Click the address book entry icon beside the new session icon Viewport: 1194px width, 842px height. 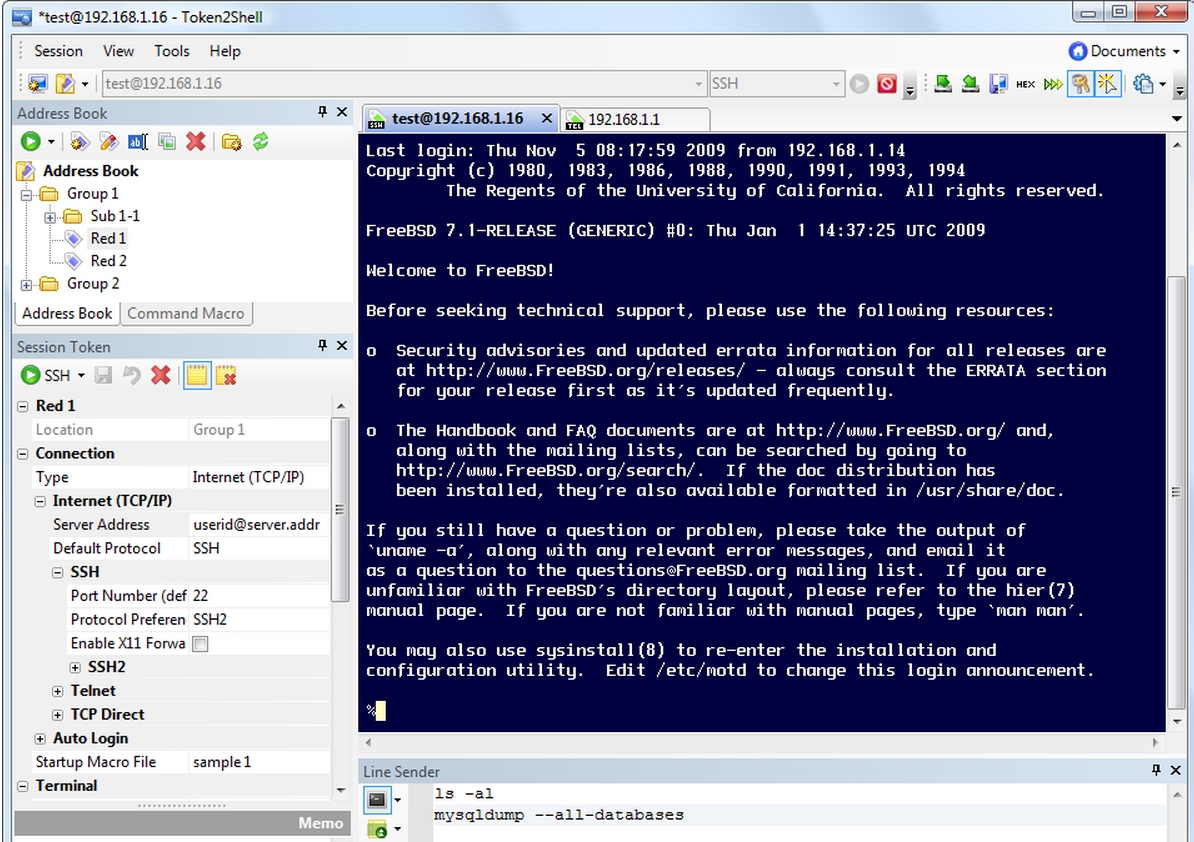coord(65,83)
